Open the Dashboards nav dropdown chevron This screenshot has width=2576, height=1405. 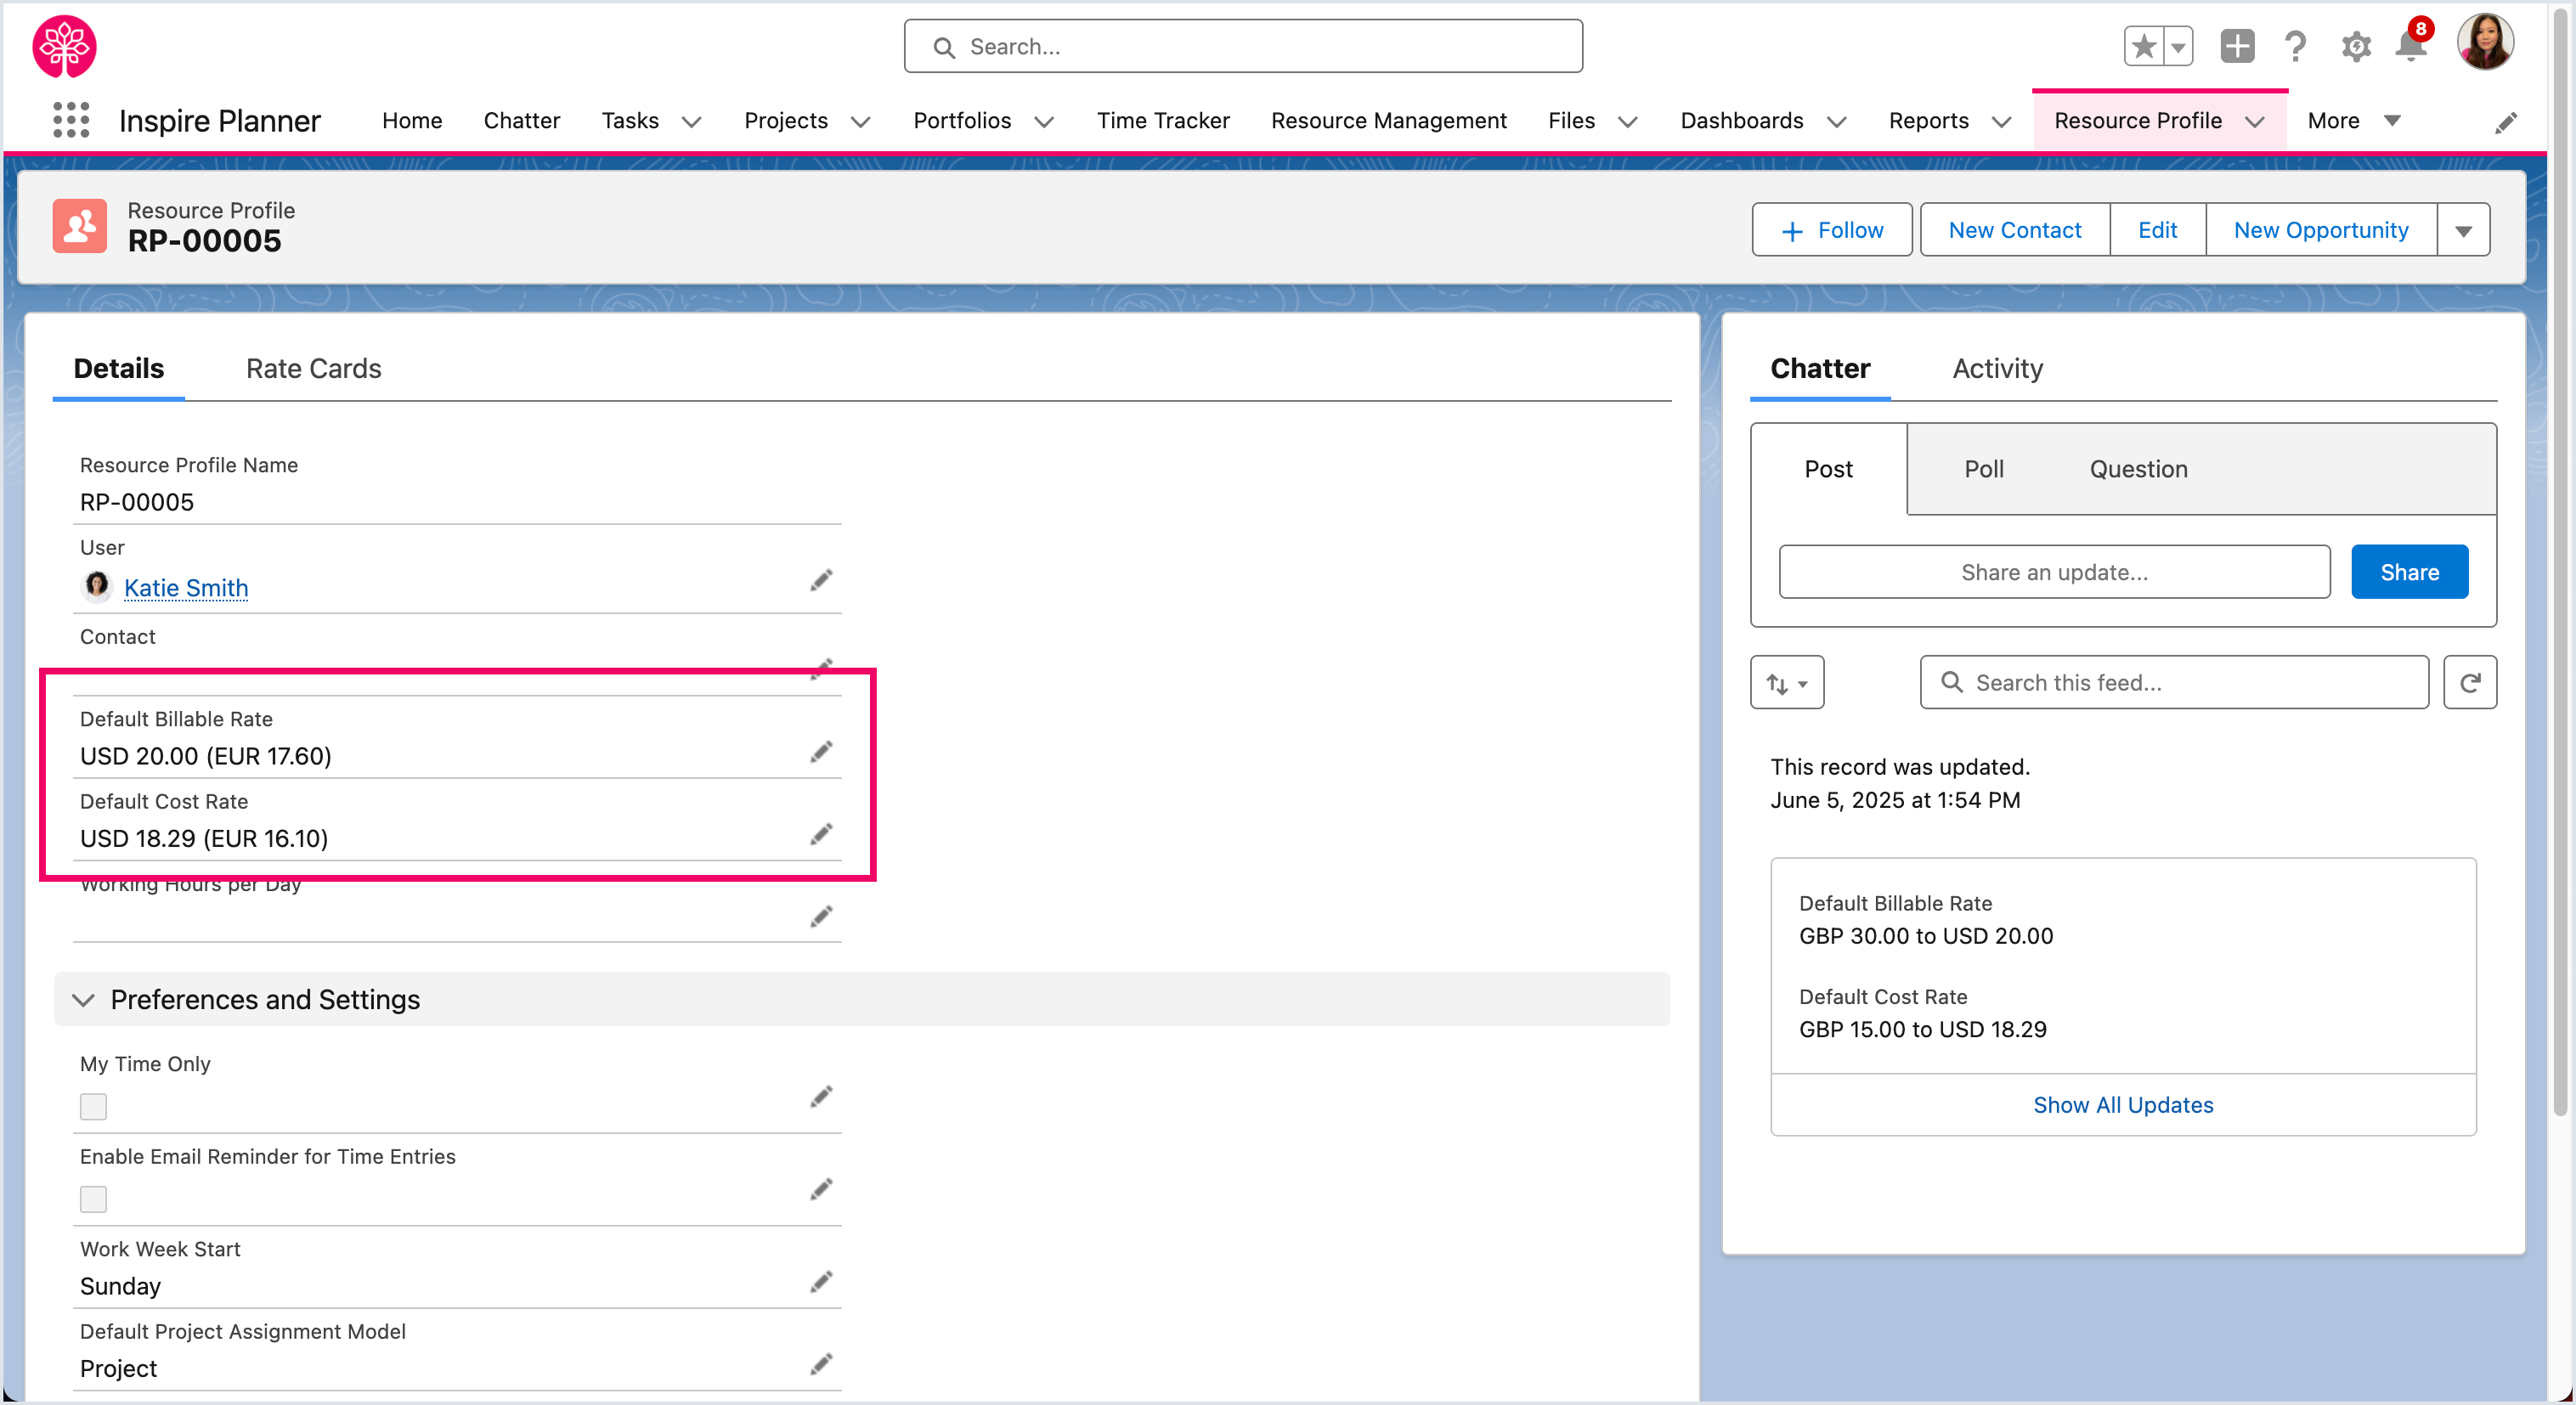point(1836,122)
